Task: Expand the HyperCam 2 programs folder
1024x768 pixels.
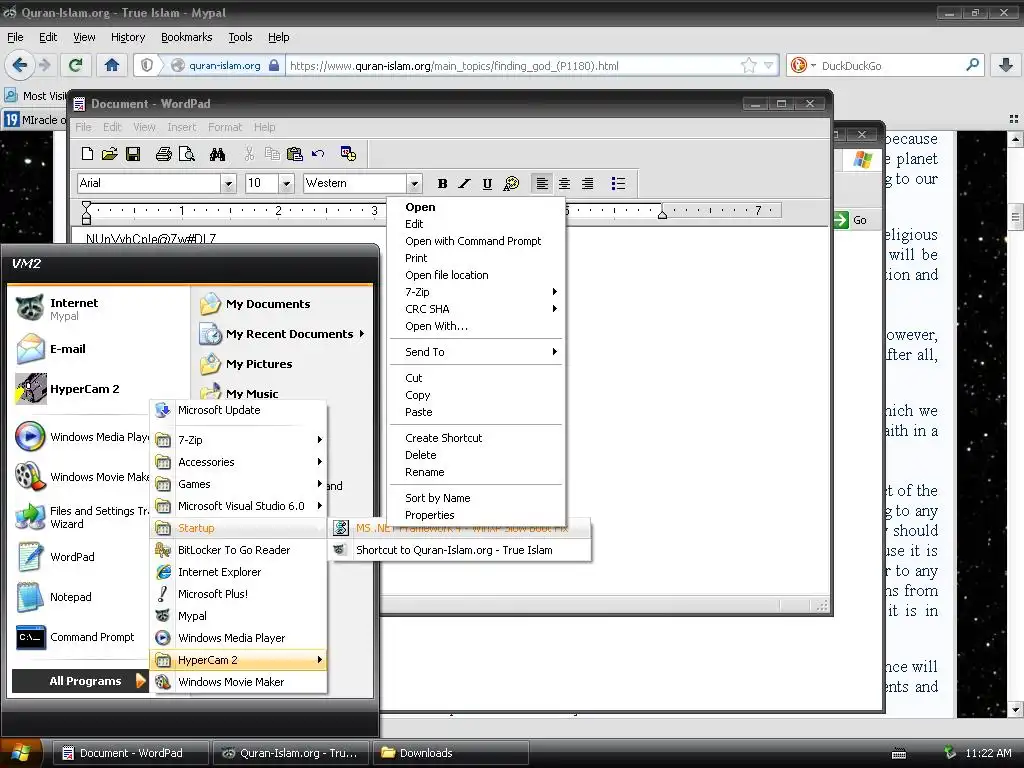Action: click(x=238, y=660)
